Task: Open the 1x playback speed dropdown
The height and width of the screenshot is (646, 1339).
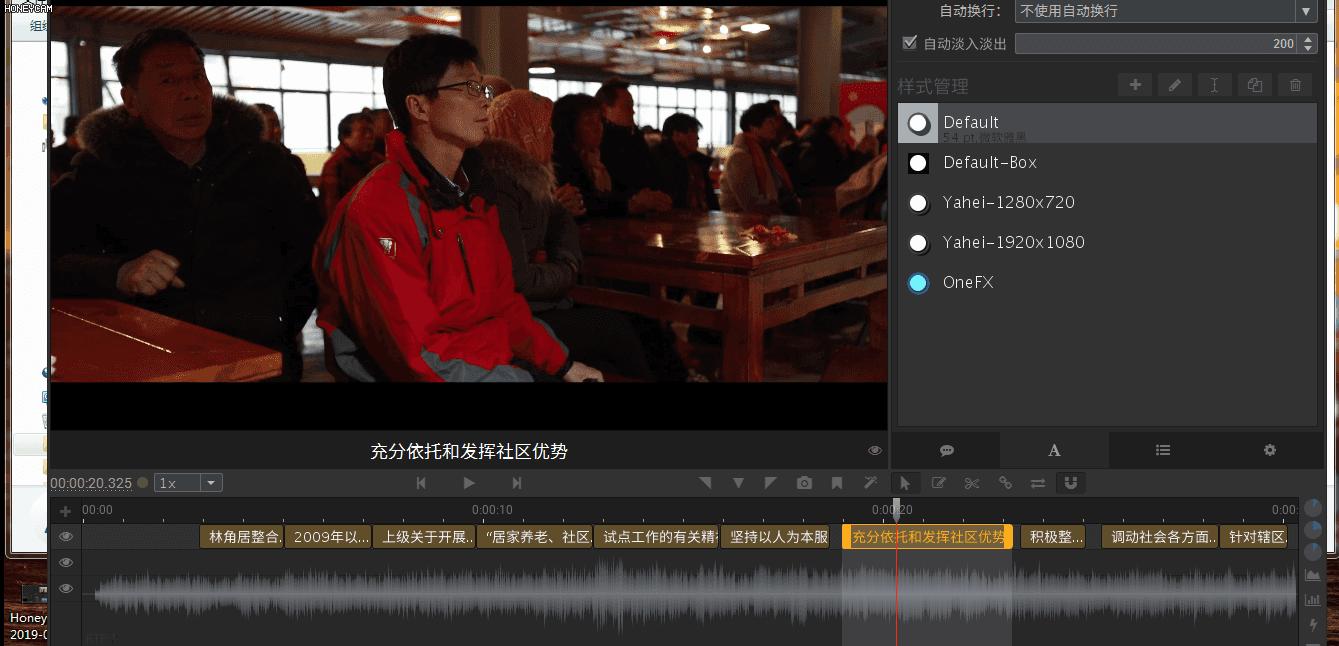Action: [x=188, y=483]
